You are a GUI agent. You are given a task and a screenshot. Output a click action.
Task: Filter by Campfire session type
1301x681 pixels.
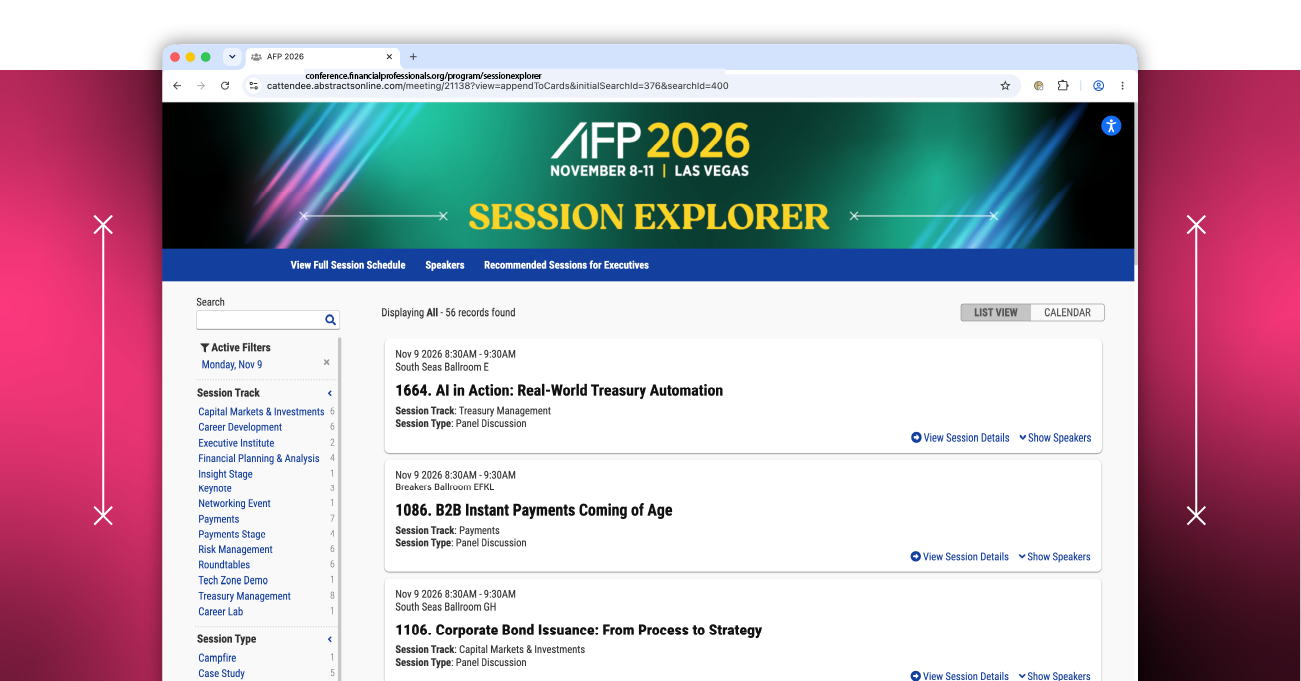pyautogui.click(x=217, y=658)
